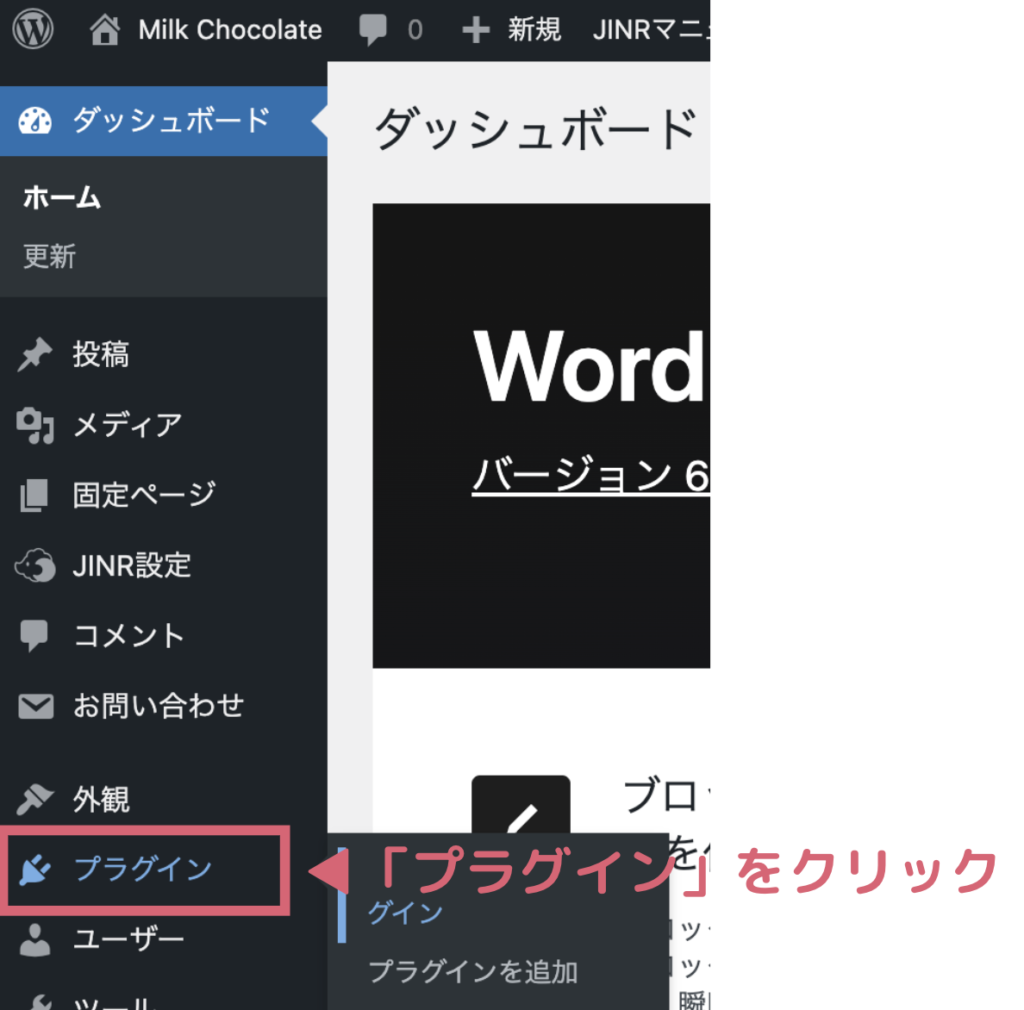Click the plug icon for プラグイン
The height and width of the screenshot is (1010, 1024).
tap(35, 869)
